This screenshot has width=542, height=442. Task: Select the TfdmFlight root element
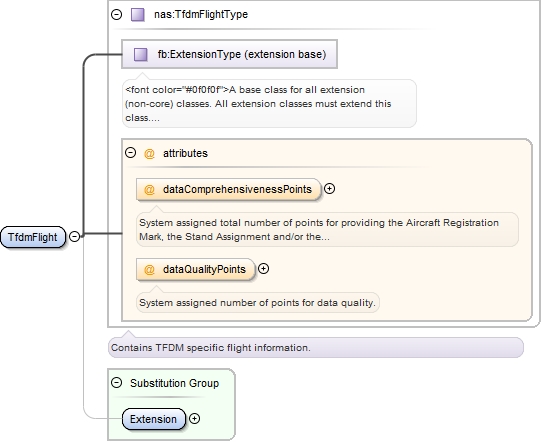[x=33, y=237]
